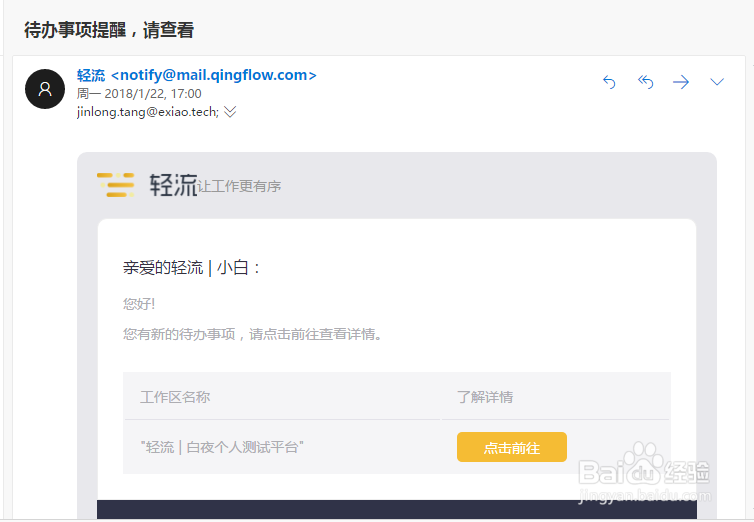
Task: Click the email subject 待办事项提醒，请查看
Action: [x=109, y=30]
